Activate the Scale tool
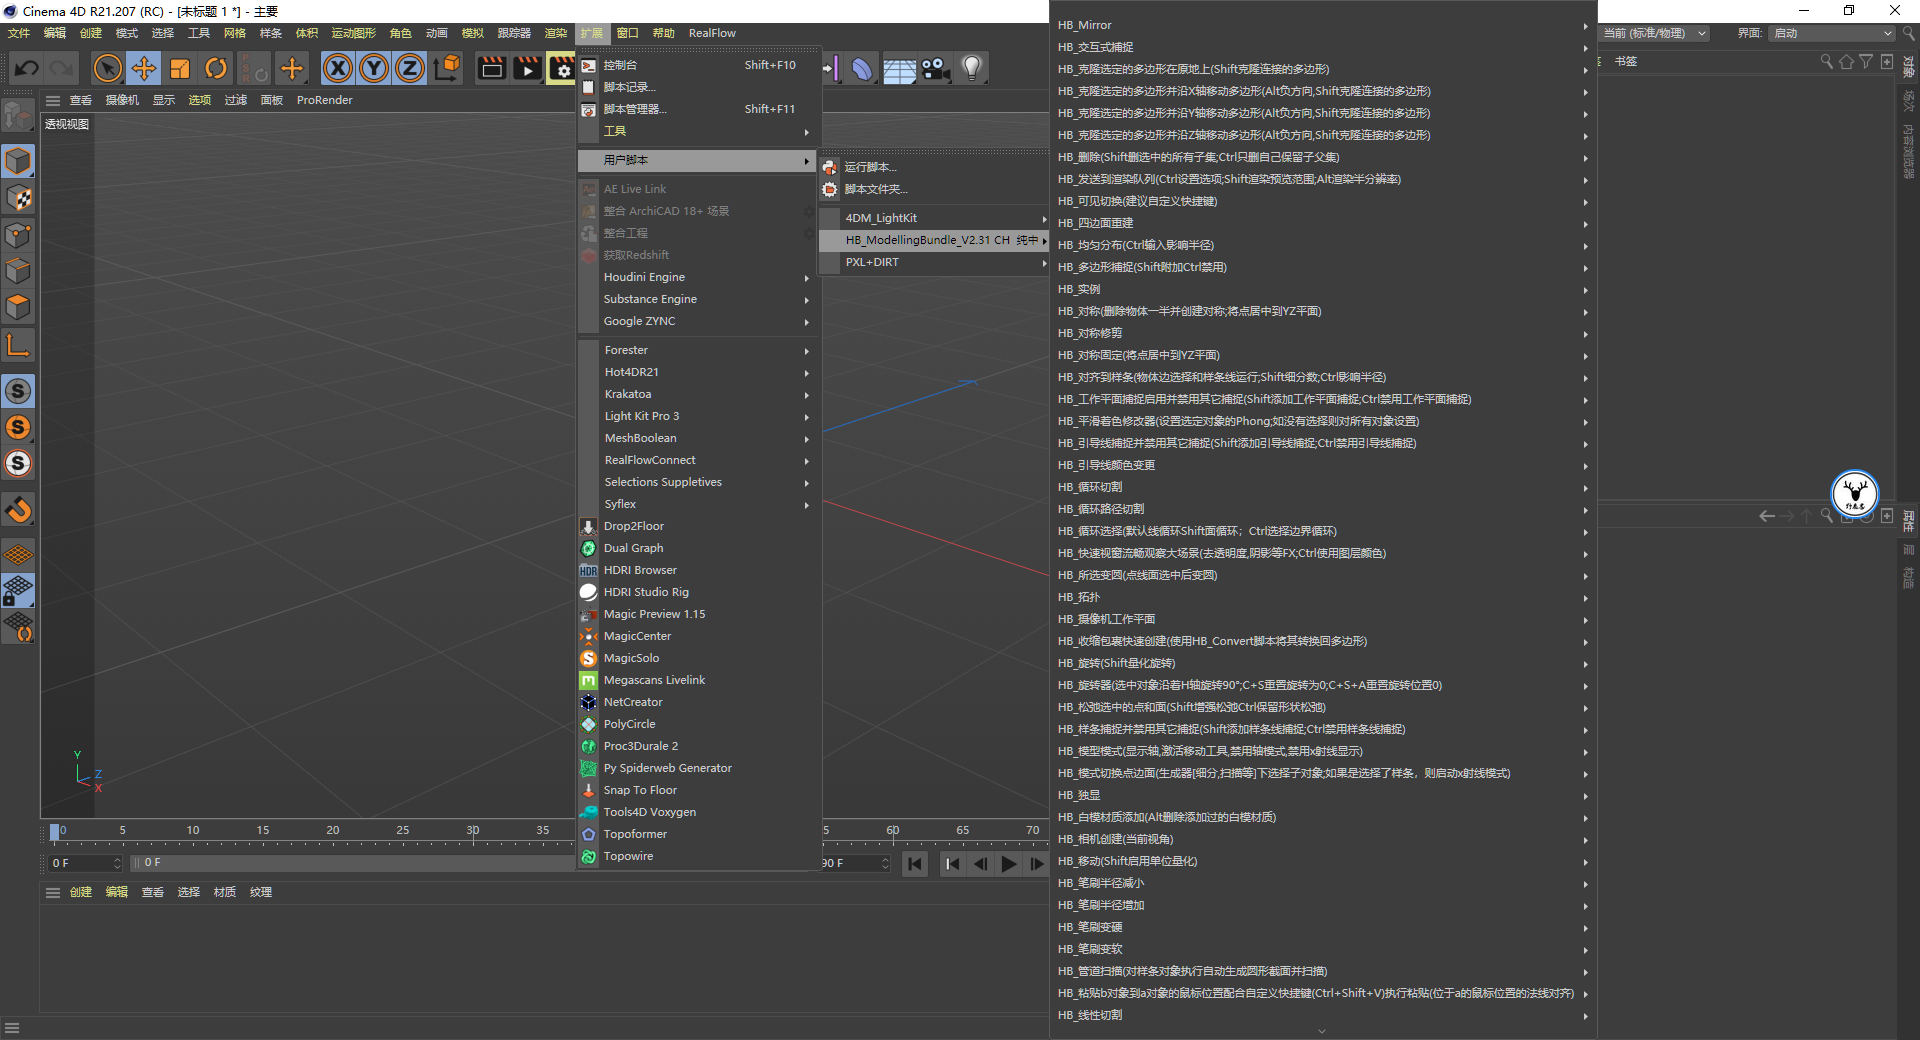Image resolution: width=1920 pixels, height=1040 pixels. point(180,68)
